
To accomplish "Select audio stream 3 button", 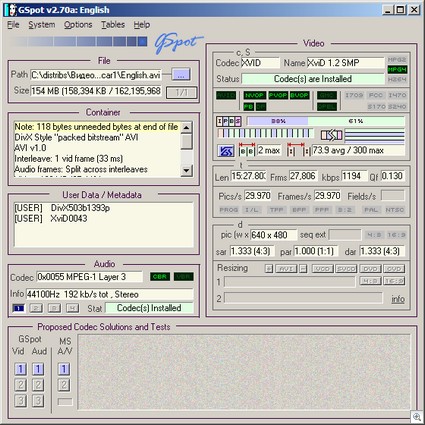I will pos(54,308).
